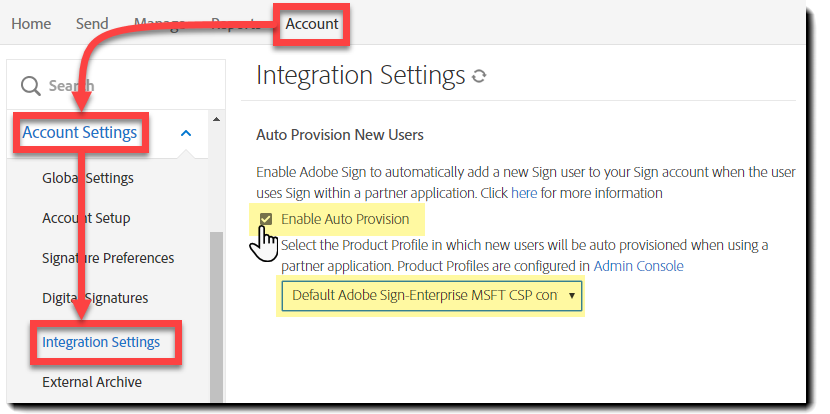Click the search magnifier icon
Image resolution: width=830 pixels, height=414 pixels.
pyautogui.click(x=31, y=86)
